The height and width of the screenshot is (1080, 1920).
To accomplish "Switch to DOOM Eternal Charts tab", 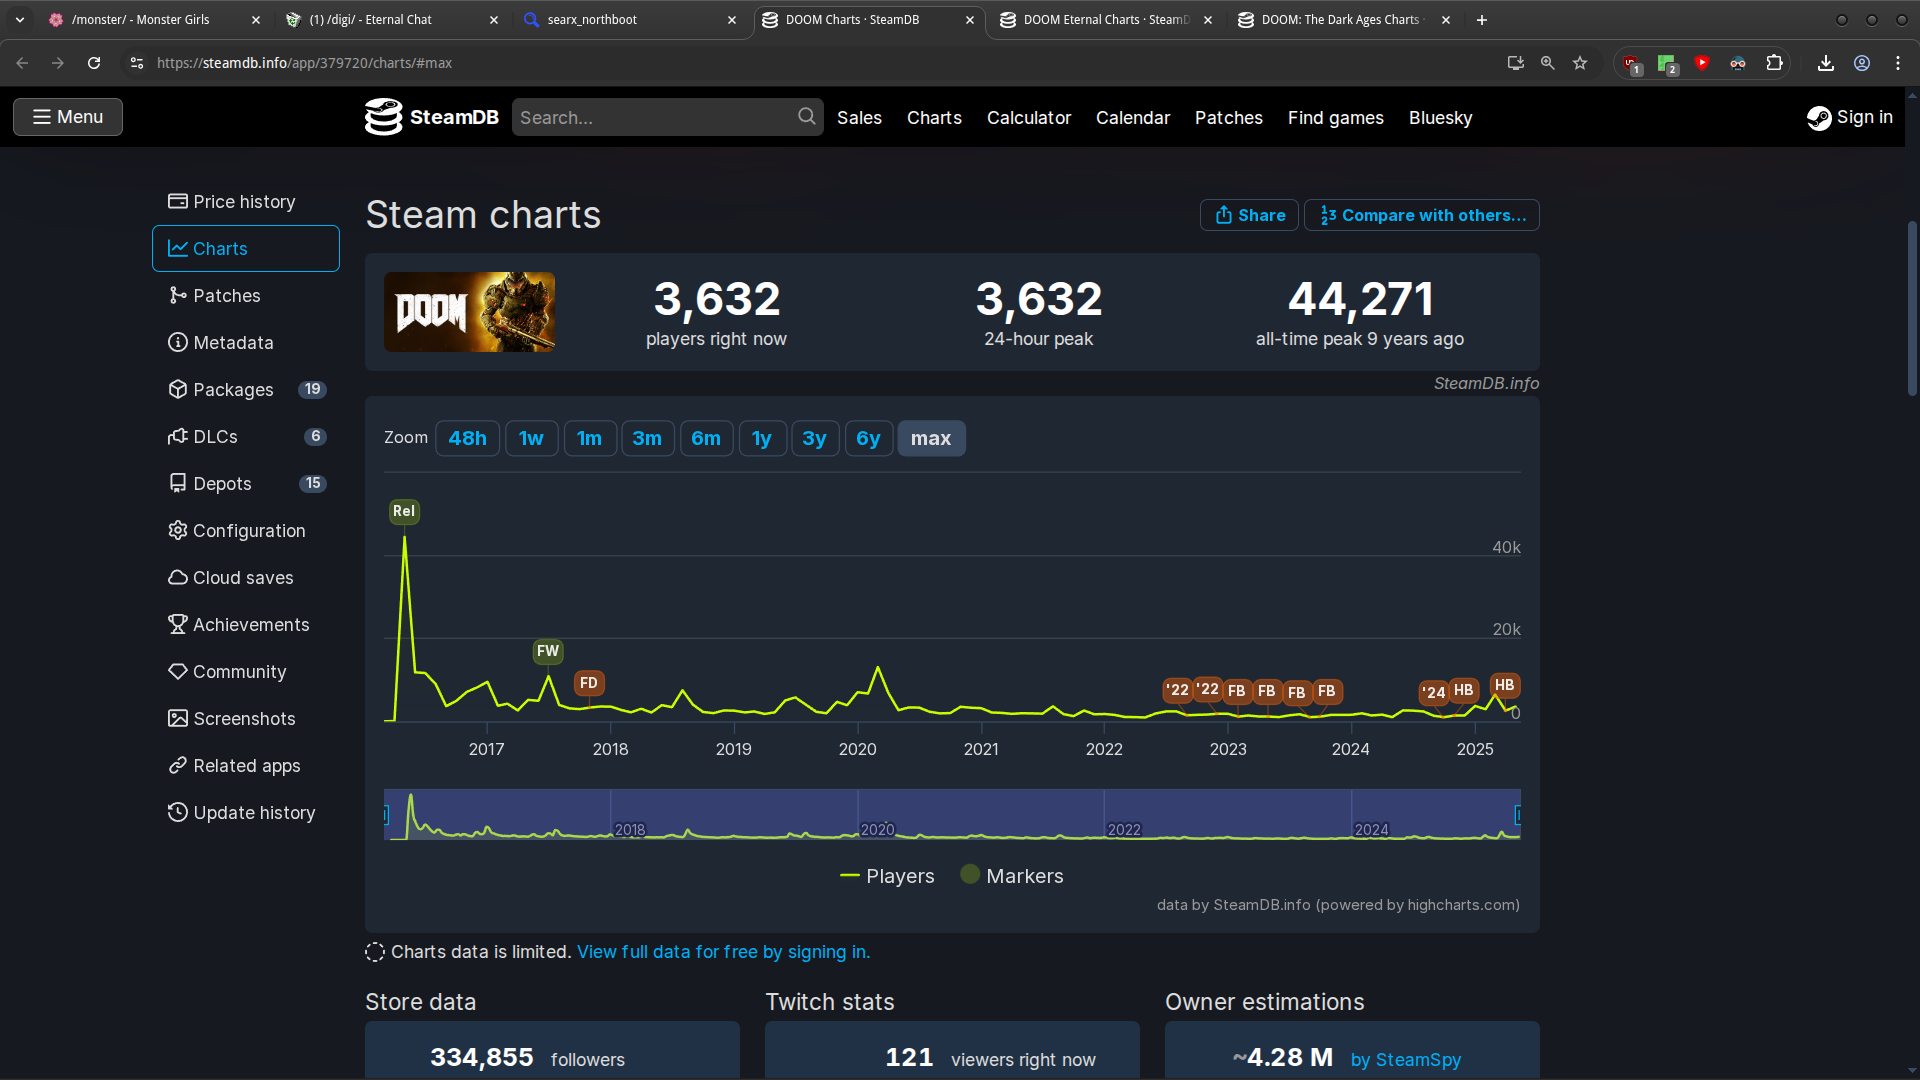I will coord(1104,20).
